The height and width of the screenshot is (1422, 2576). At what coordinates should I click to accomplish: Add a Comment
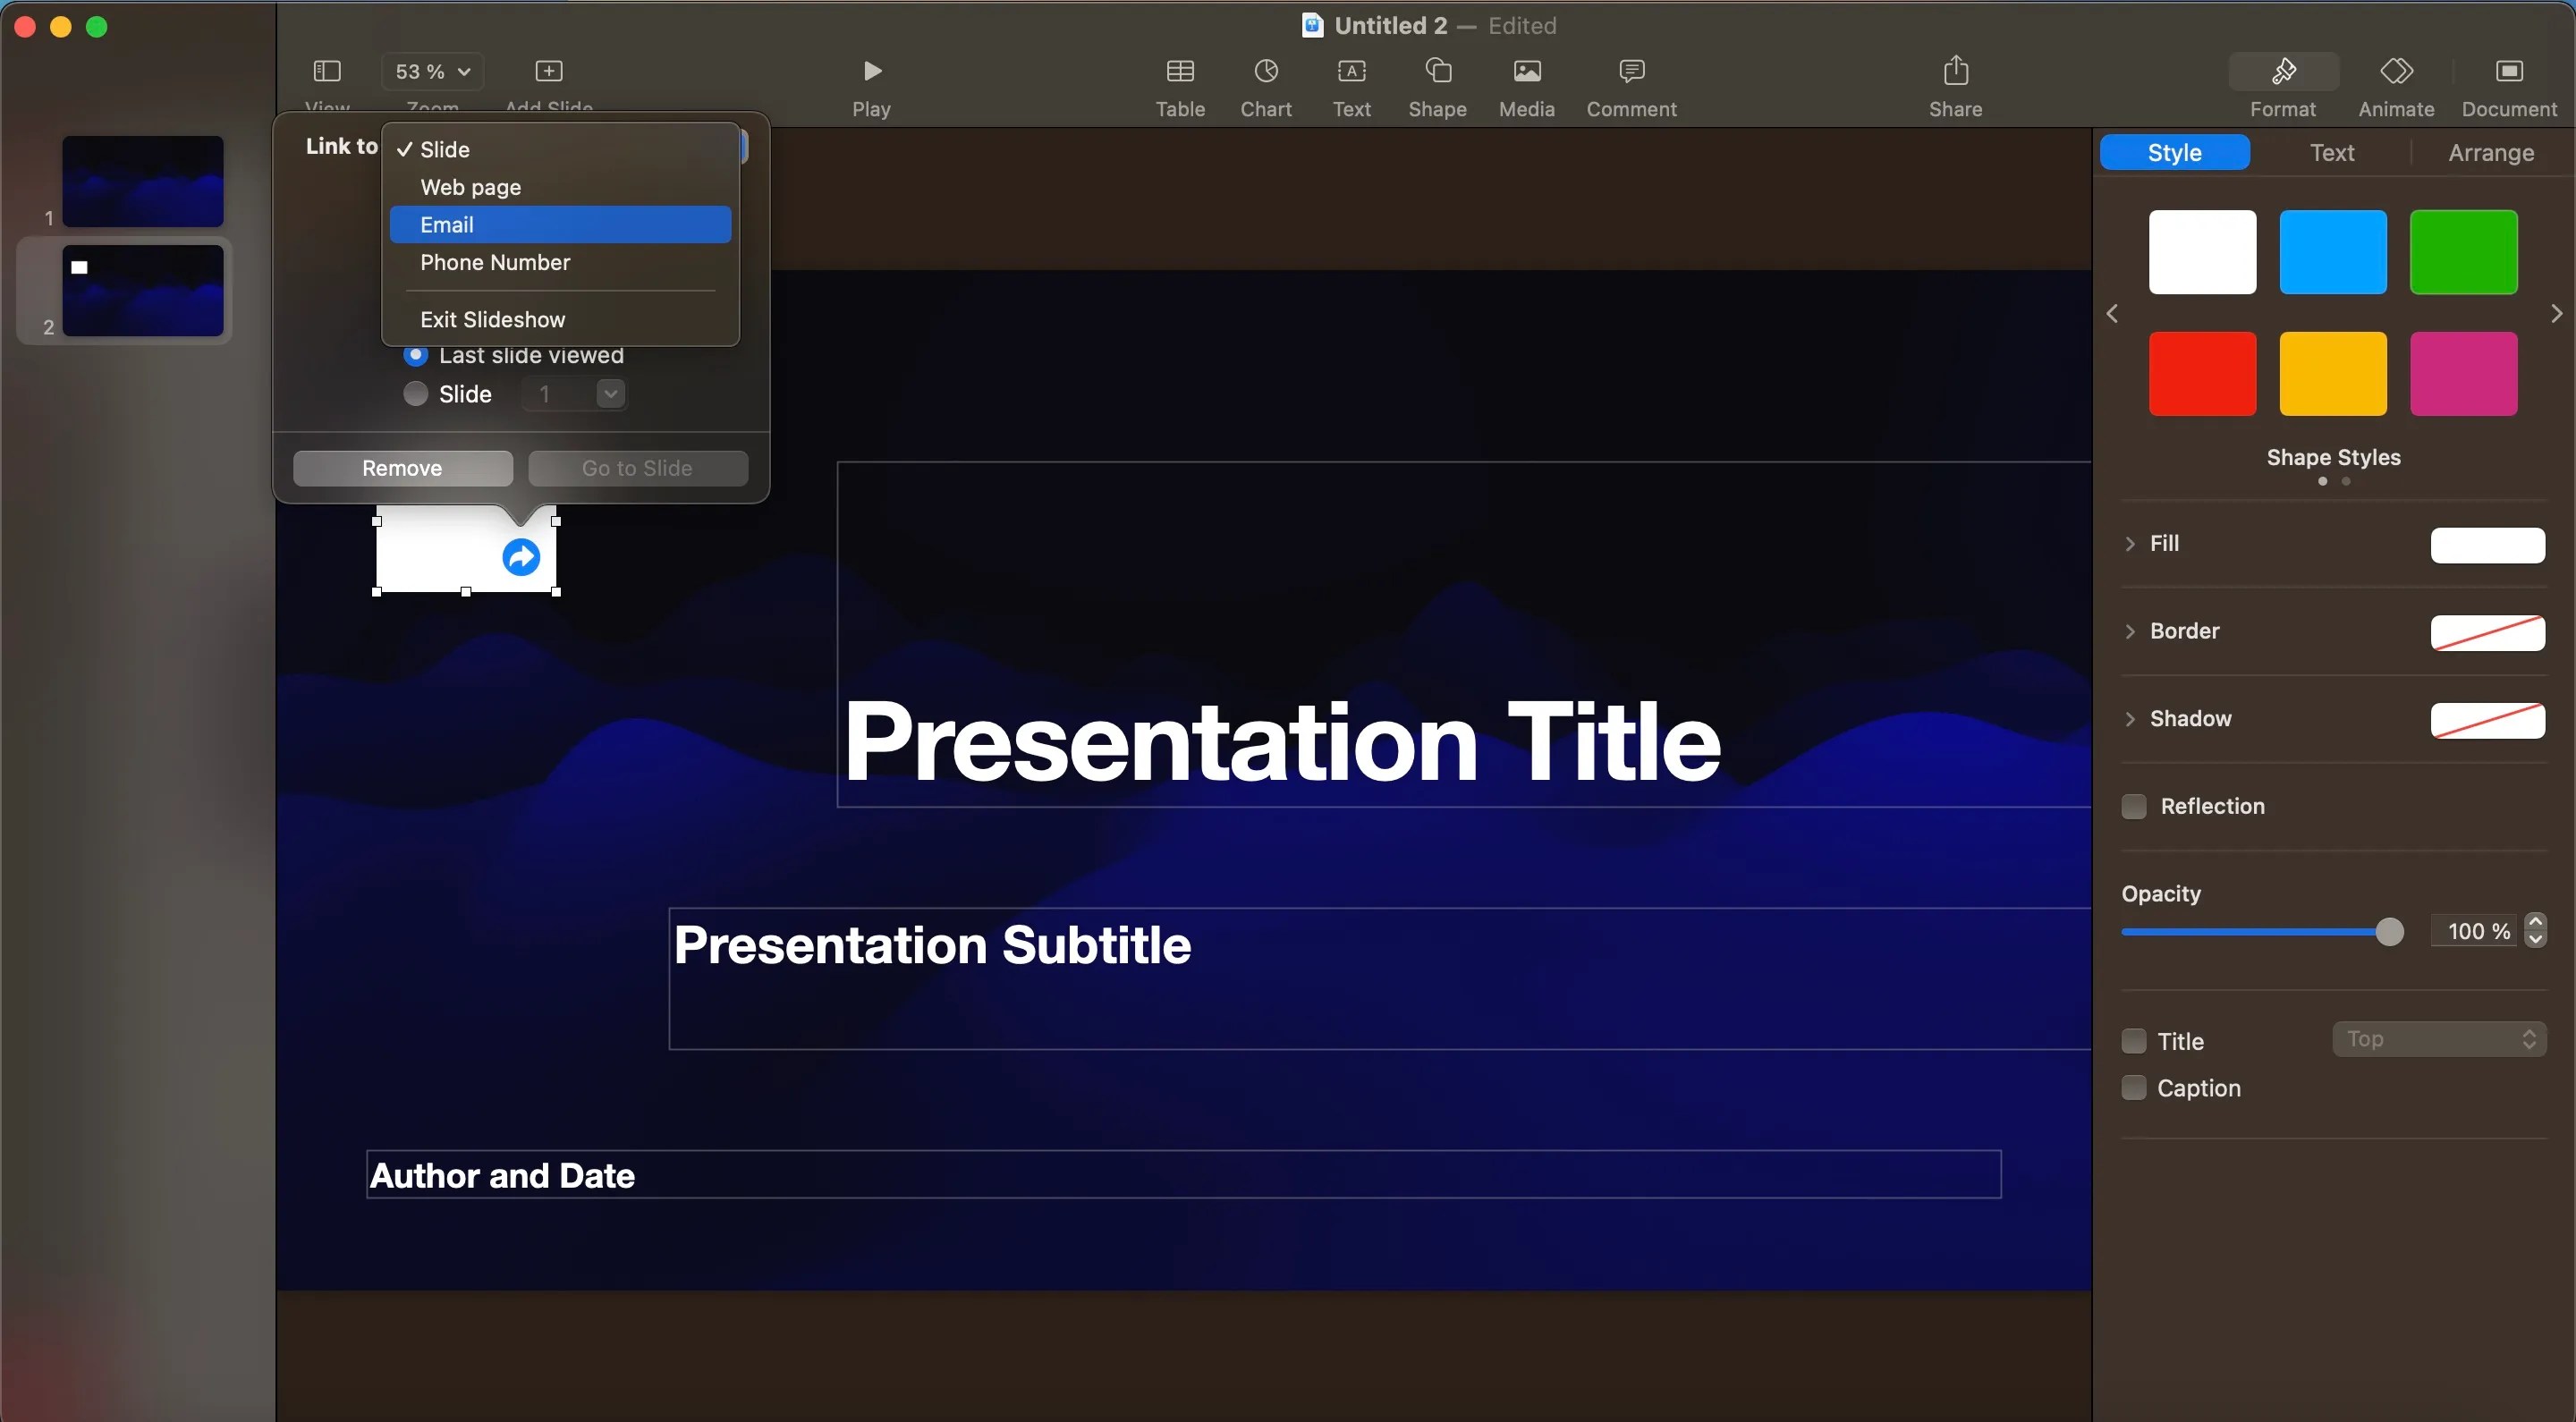[x=1630, y=85]
